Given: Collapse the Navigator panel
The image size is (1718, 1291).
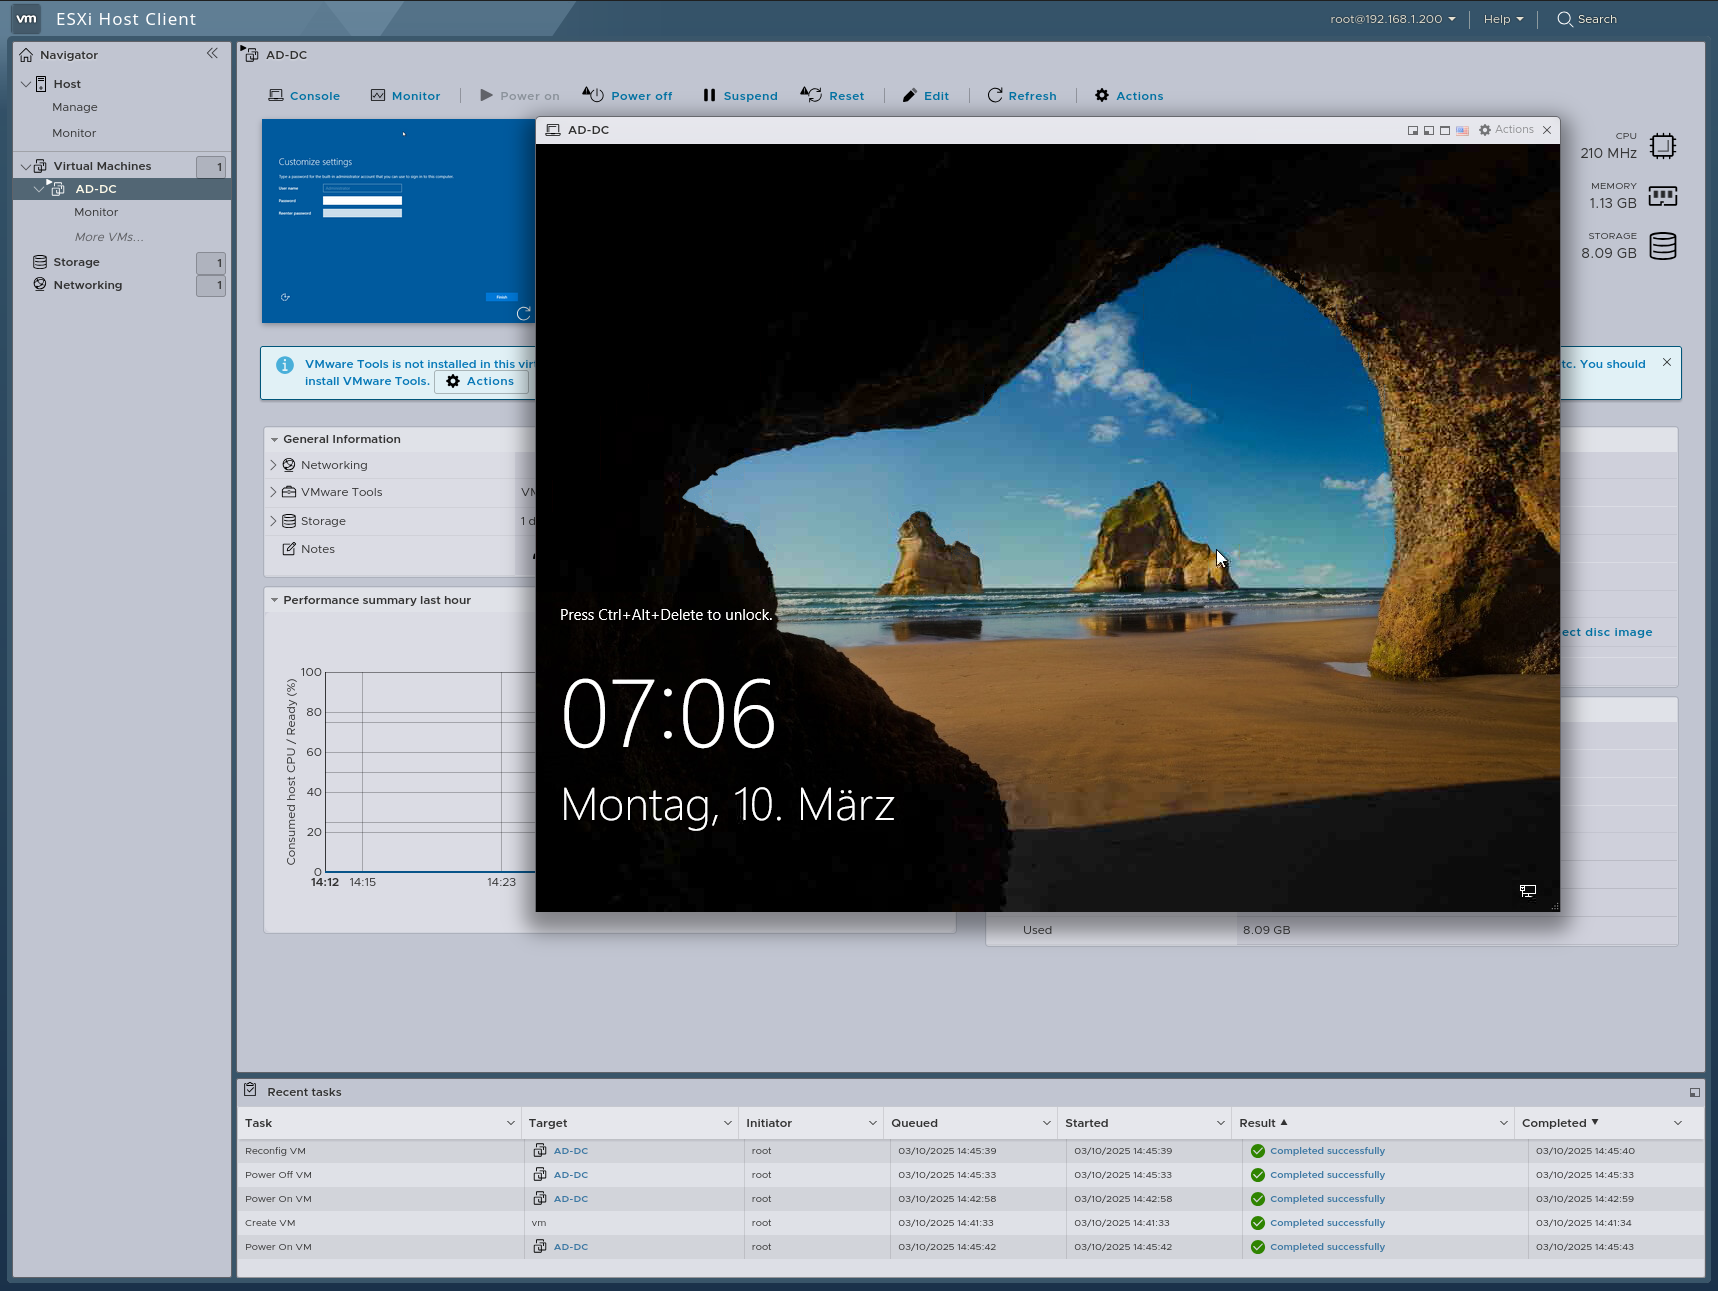Looking at the screenshot, I should coord(211,54).
